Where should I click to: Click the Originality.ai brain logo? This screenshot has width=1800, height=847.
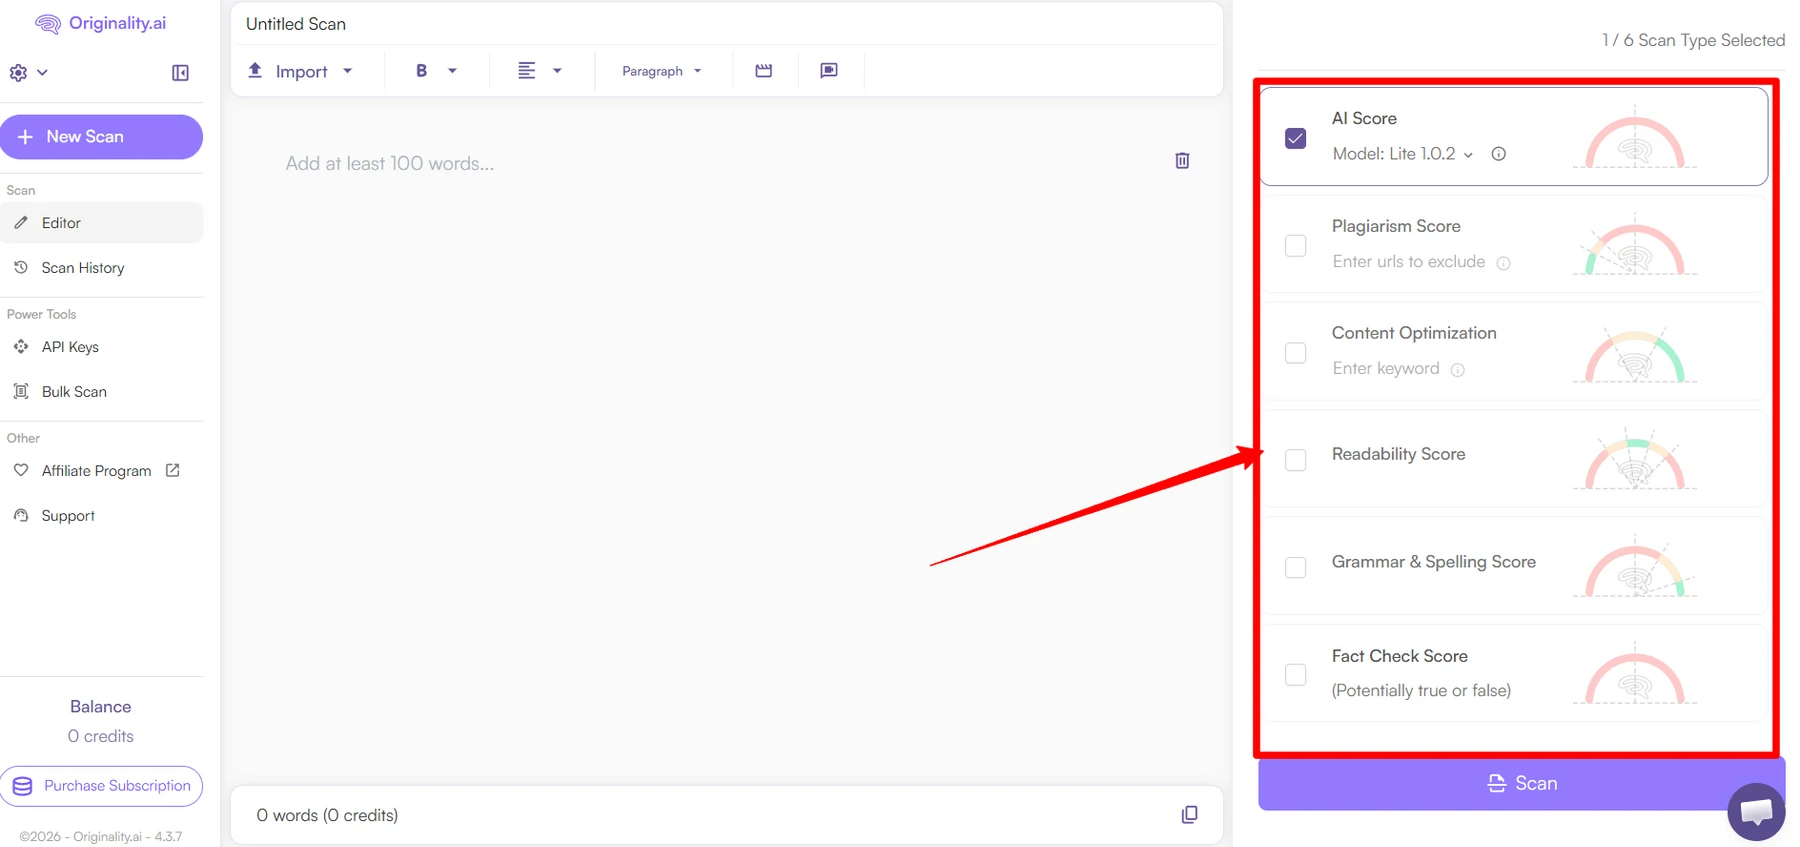coord(47,24)
